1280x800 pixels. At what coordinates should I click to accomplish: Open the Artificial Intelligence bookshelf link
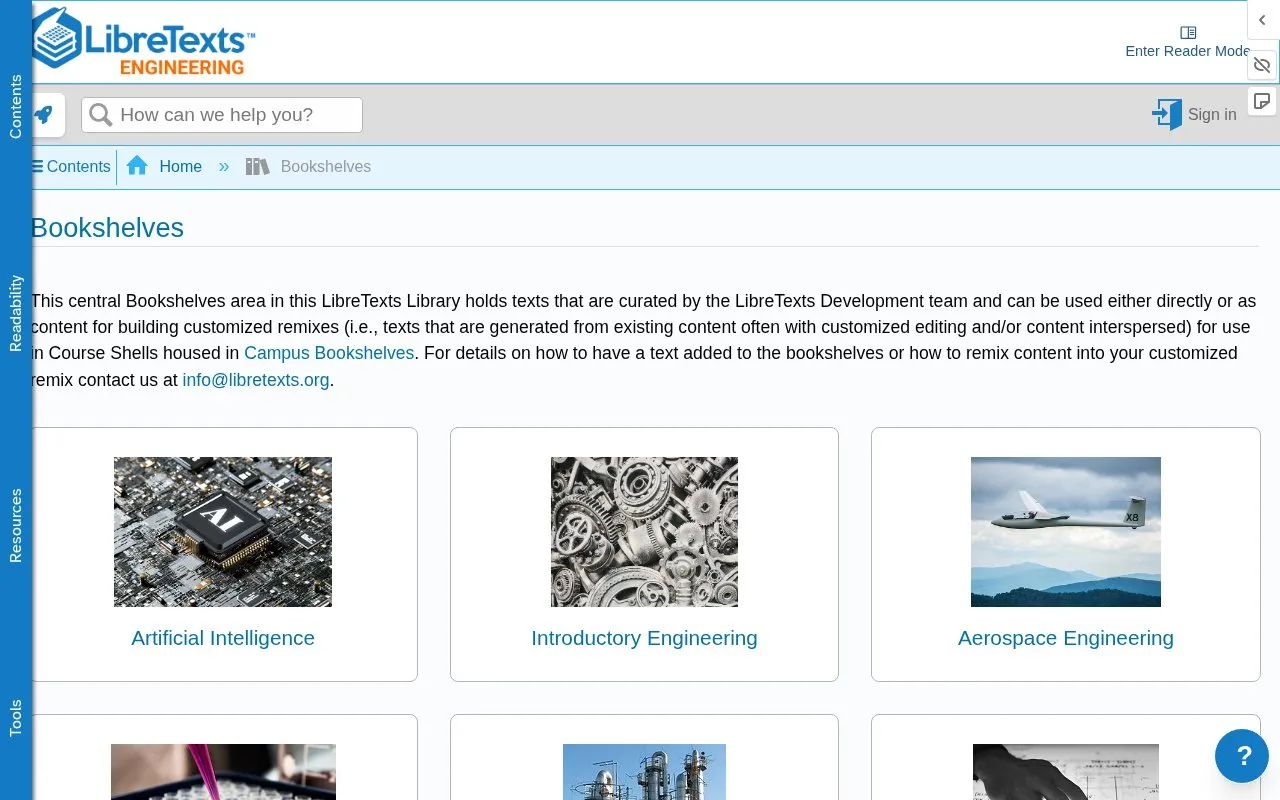click(223, 638)
